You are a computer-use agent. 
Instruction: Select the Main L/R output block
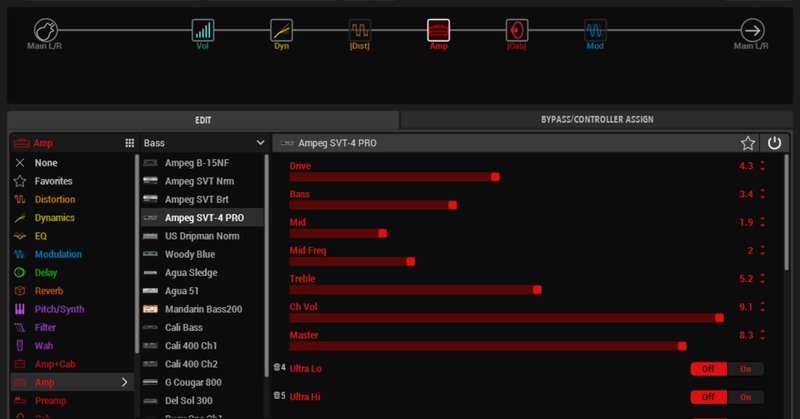[x=753, y=31]
